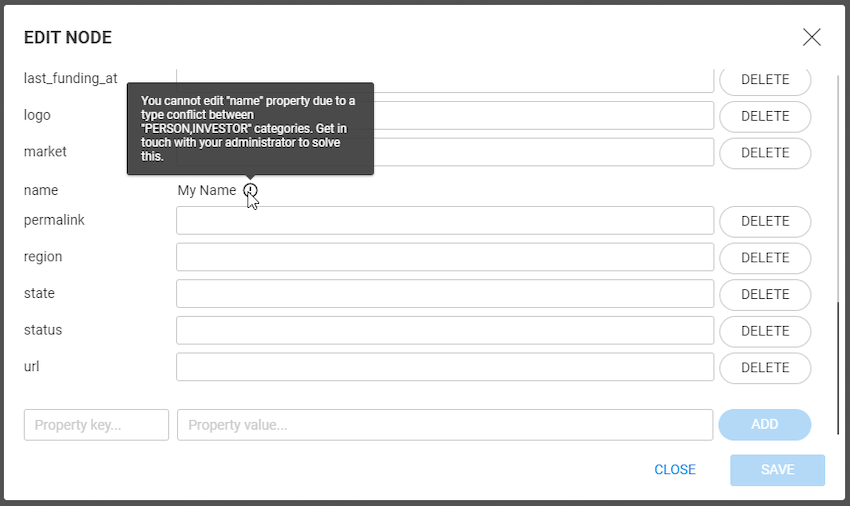Focus the permalink value field
The height and width of the screenshot is (506, 850).
445,221
